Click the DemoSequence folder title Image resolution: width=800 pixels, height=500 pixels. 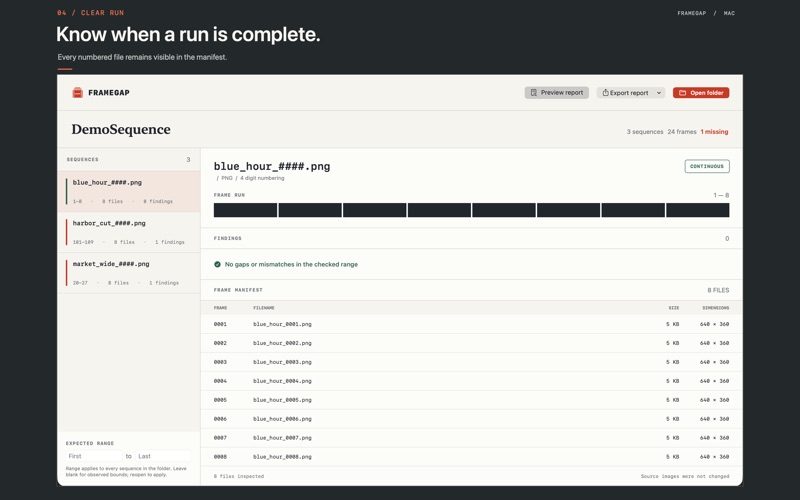click(x=121, y=130)
